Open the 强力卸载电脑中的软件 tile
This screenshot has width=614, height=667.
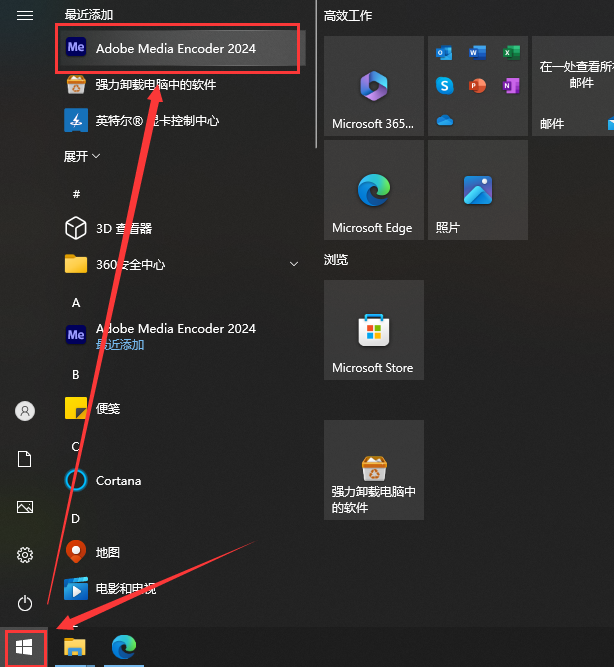[x=374, y=470]
